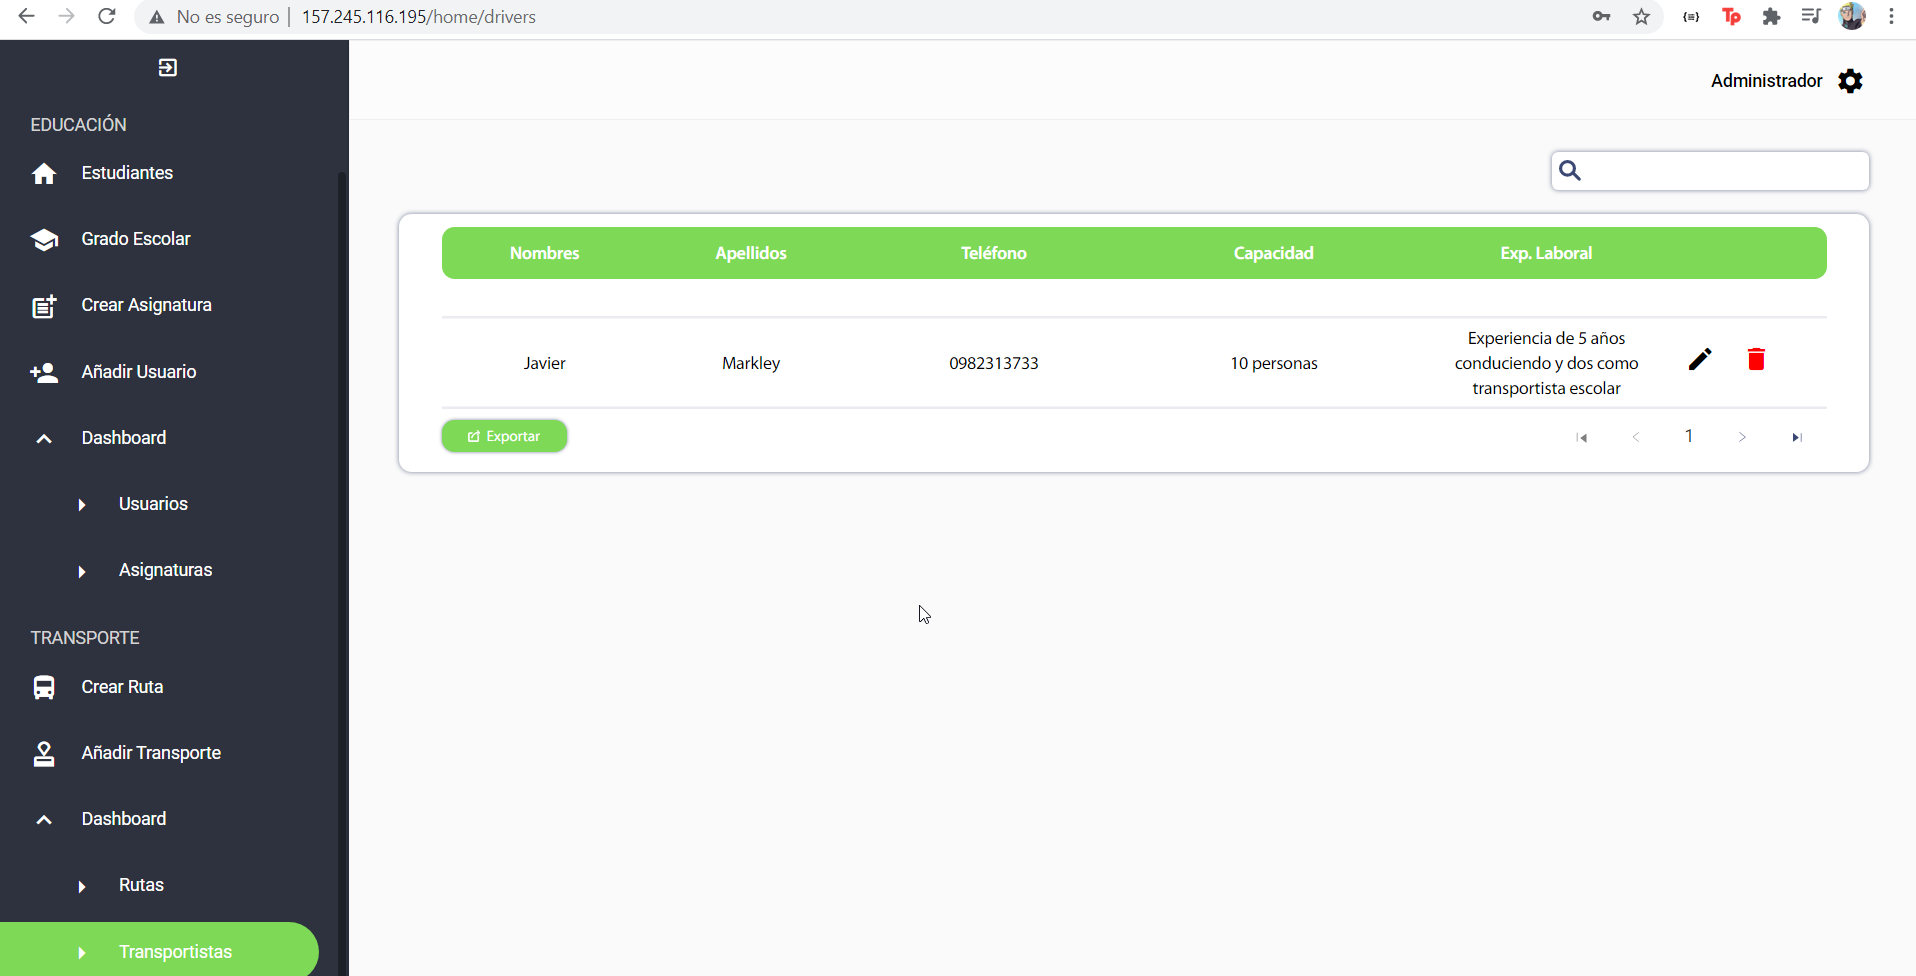Click the bookmark star in the address bar
1916x976 pixels.
[x=1641, y=17]
